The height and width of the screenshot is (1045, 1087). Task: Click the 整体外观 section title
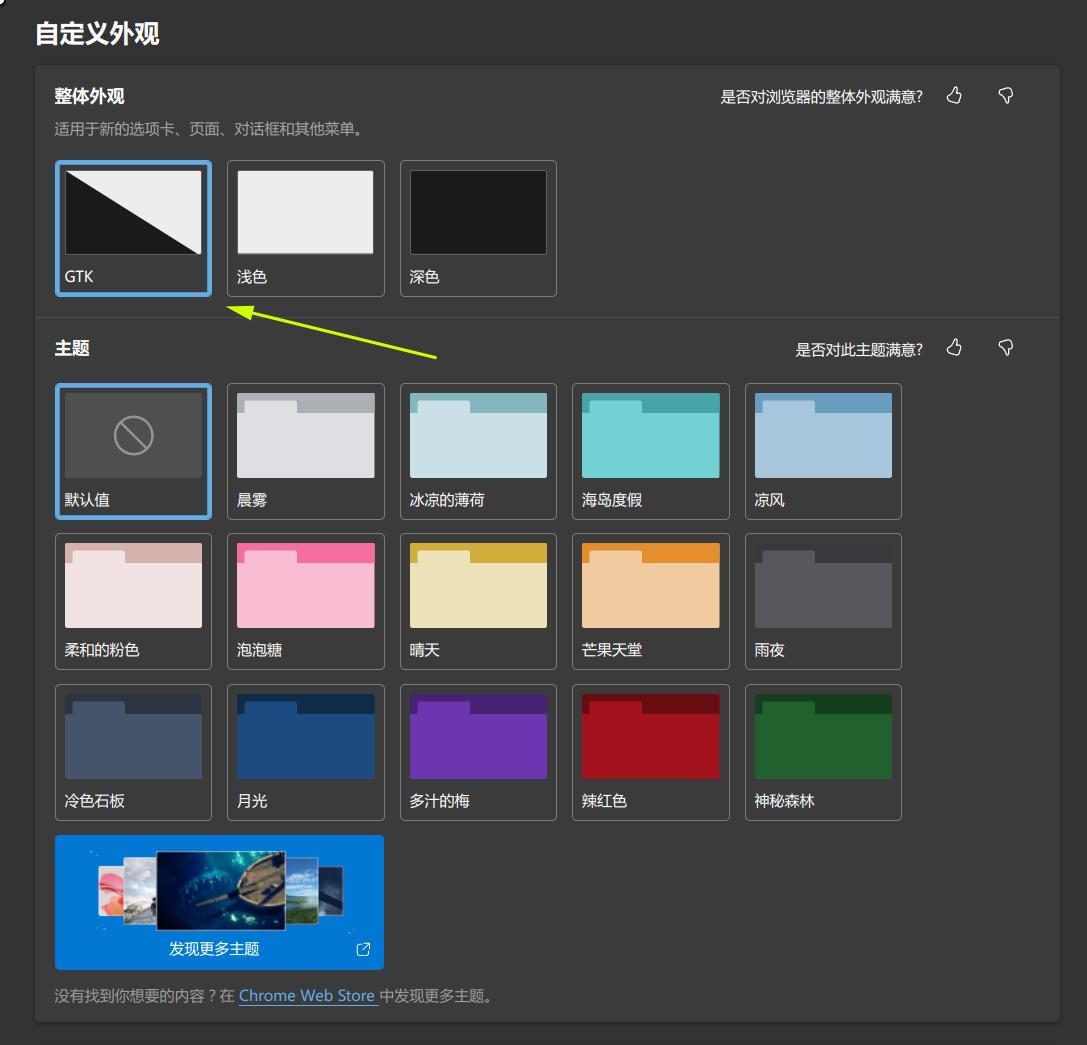pyautogui.click(x=89, y=96)
